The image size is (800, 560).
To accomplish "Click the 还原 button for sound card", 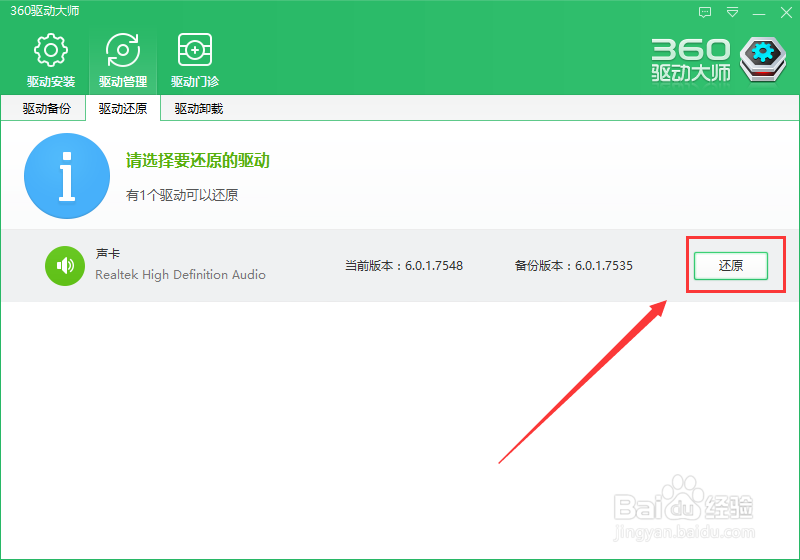I will 731,265.
